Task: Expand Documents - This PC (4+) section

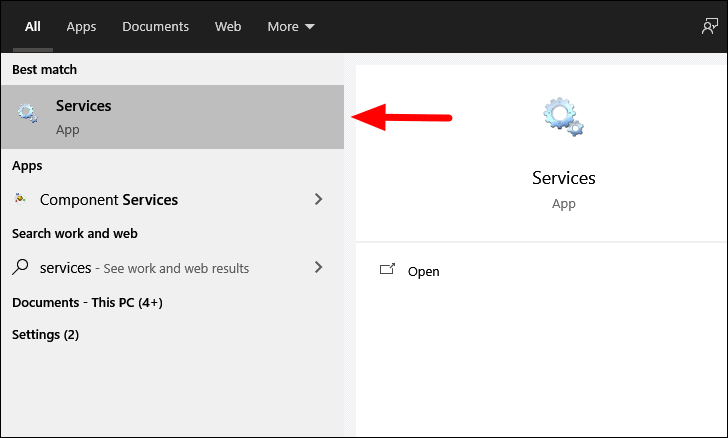Action: [87, 302]
